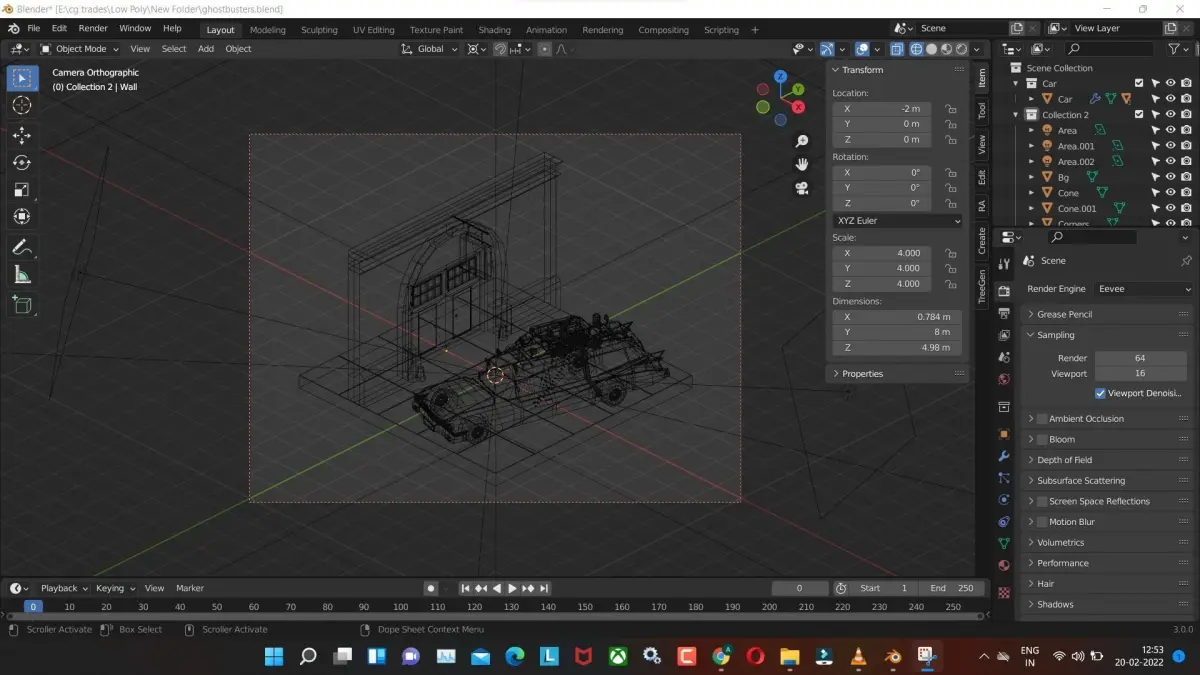The height and width of the screenshot is (675, 1200).
Task: Open the Material properties sphere icon
Action: pyautogui.click(x=1004, y=565)
